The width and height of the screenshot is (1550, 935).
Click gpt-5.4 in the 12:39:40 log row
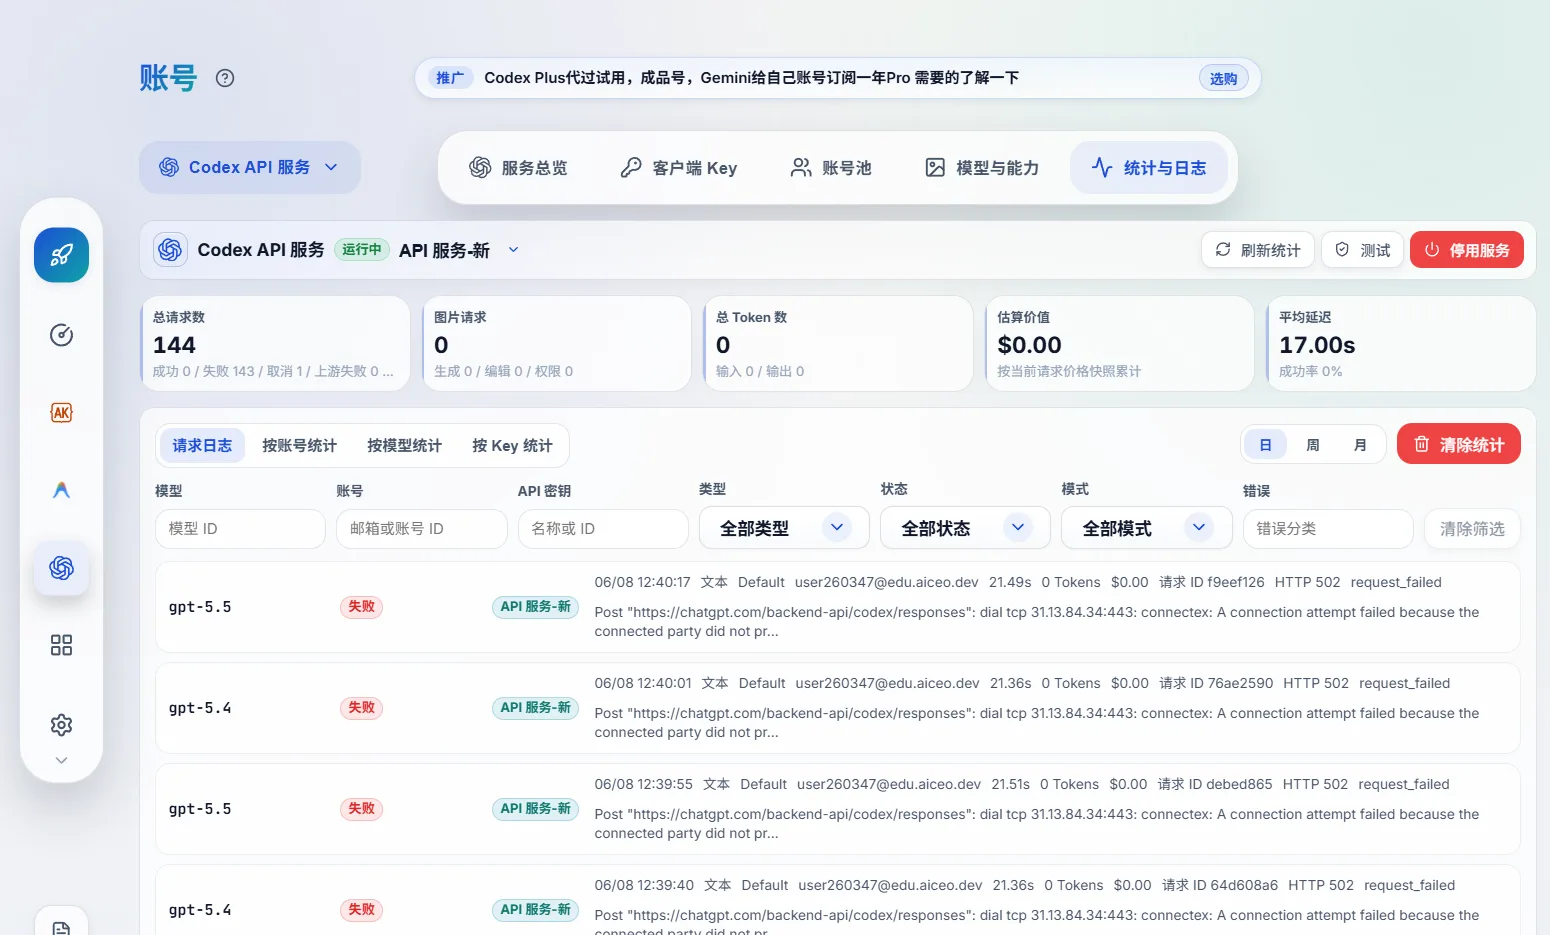point(200,910)
